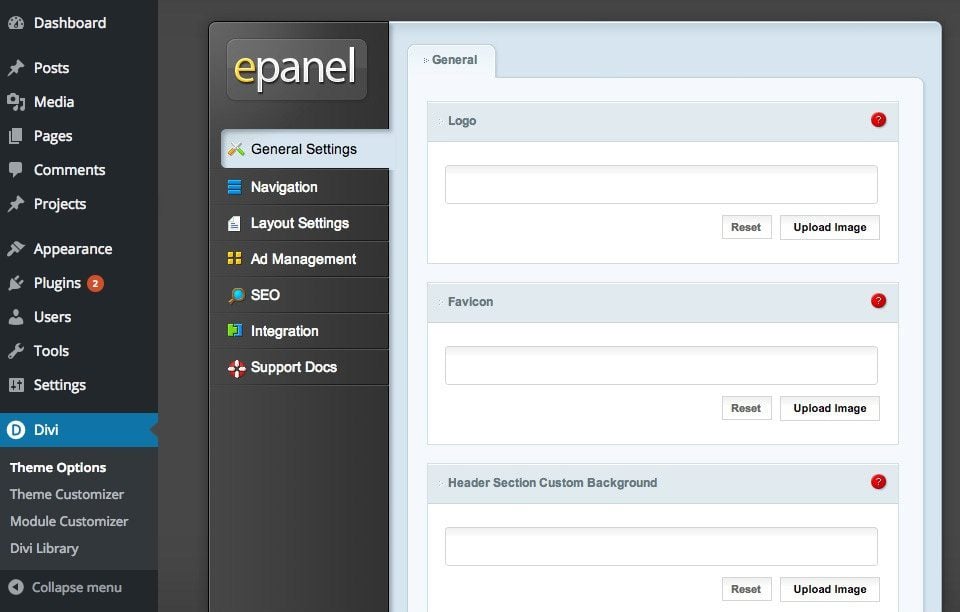Upload Image for the Favicon
The image size is (960, 612).
pyautogui.click(x=830, y=408)
